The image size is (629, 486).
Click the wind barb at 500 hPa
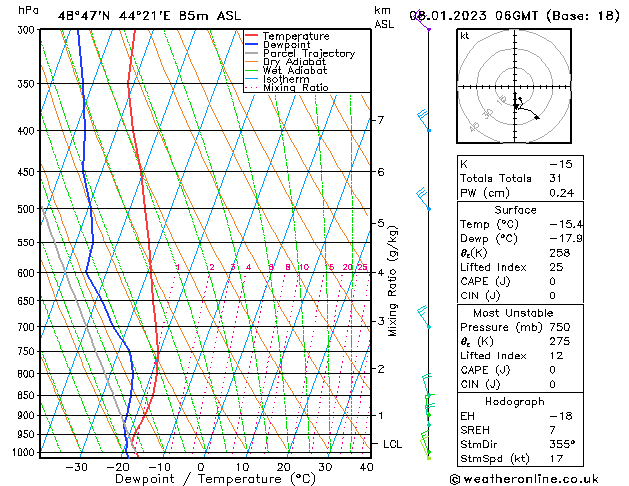click(x=423, y=198)
